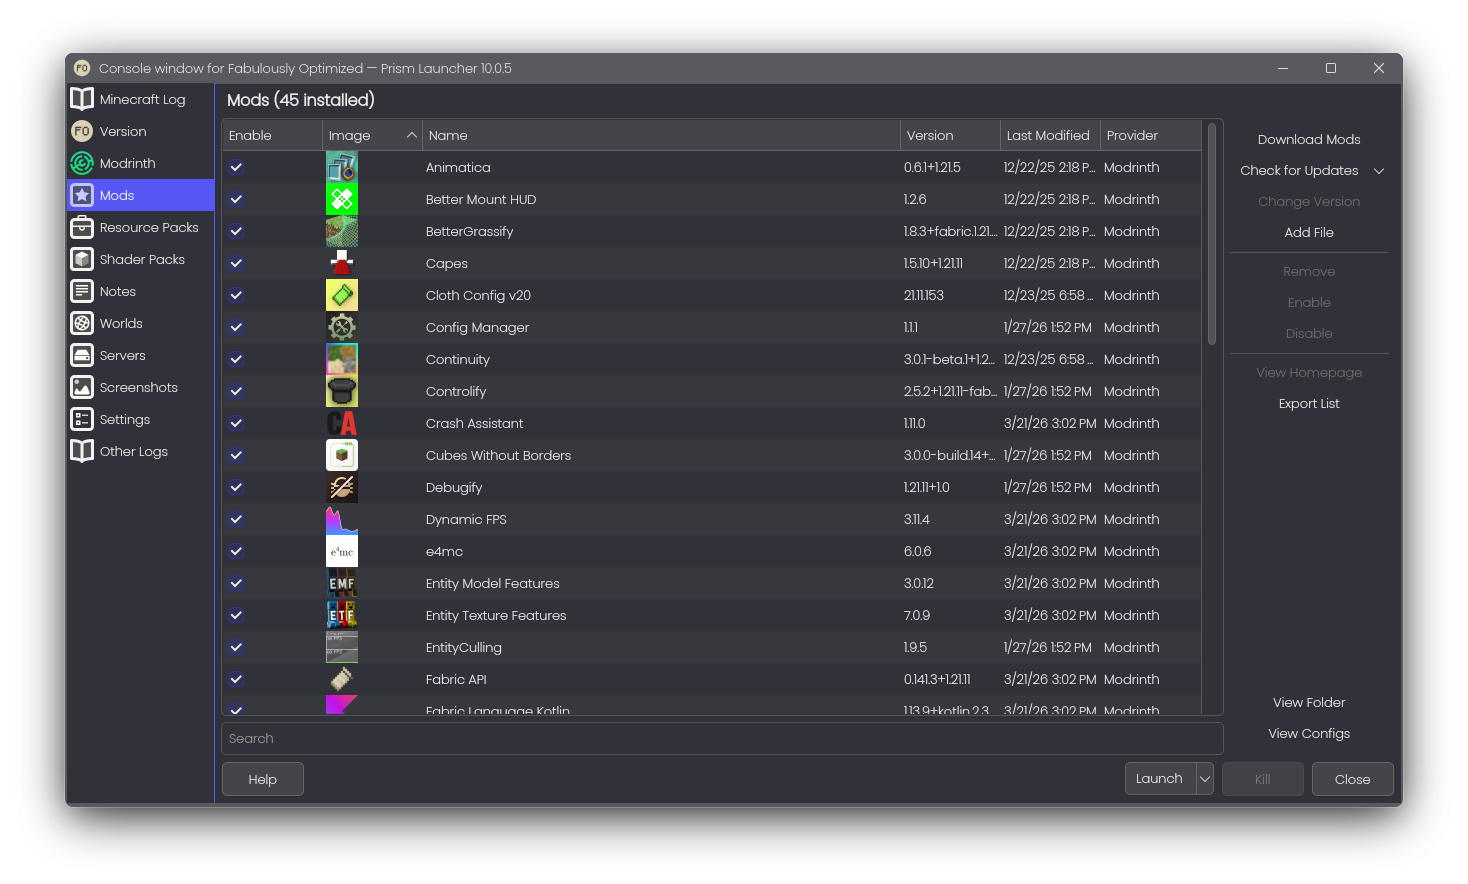The image size is (1468, 884).
Task: Click the Crash Assistant CA icon
Action: tap(342, 423)
